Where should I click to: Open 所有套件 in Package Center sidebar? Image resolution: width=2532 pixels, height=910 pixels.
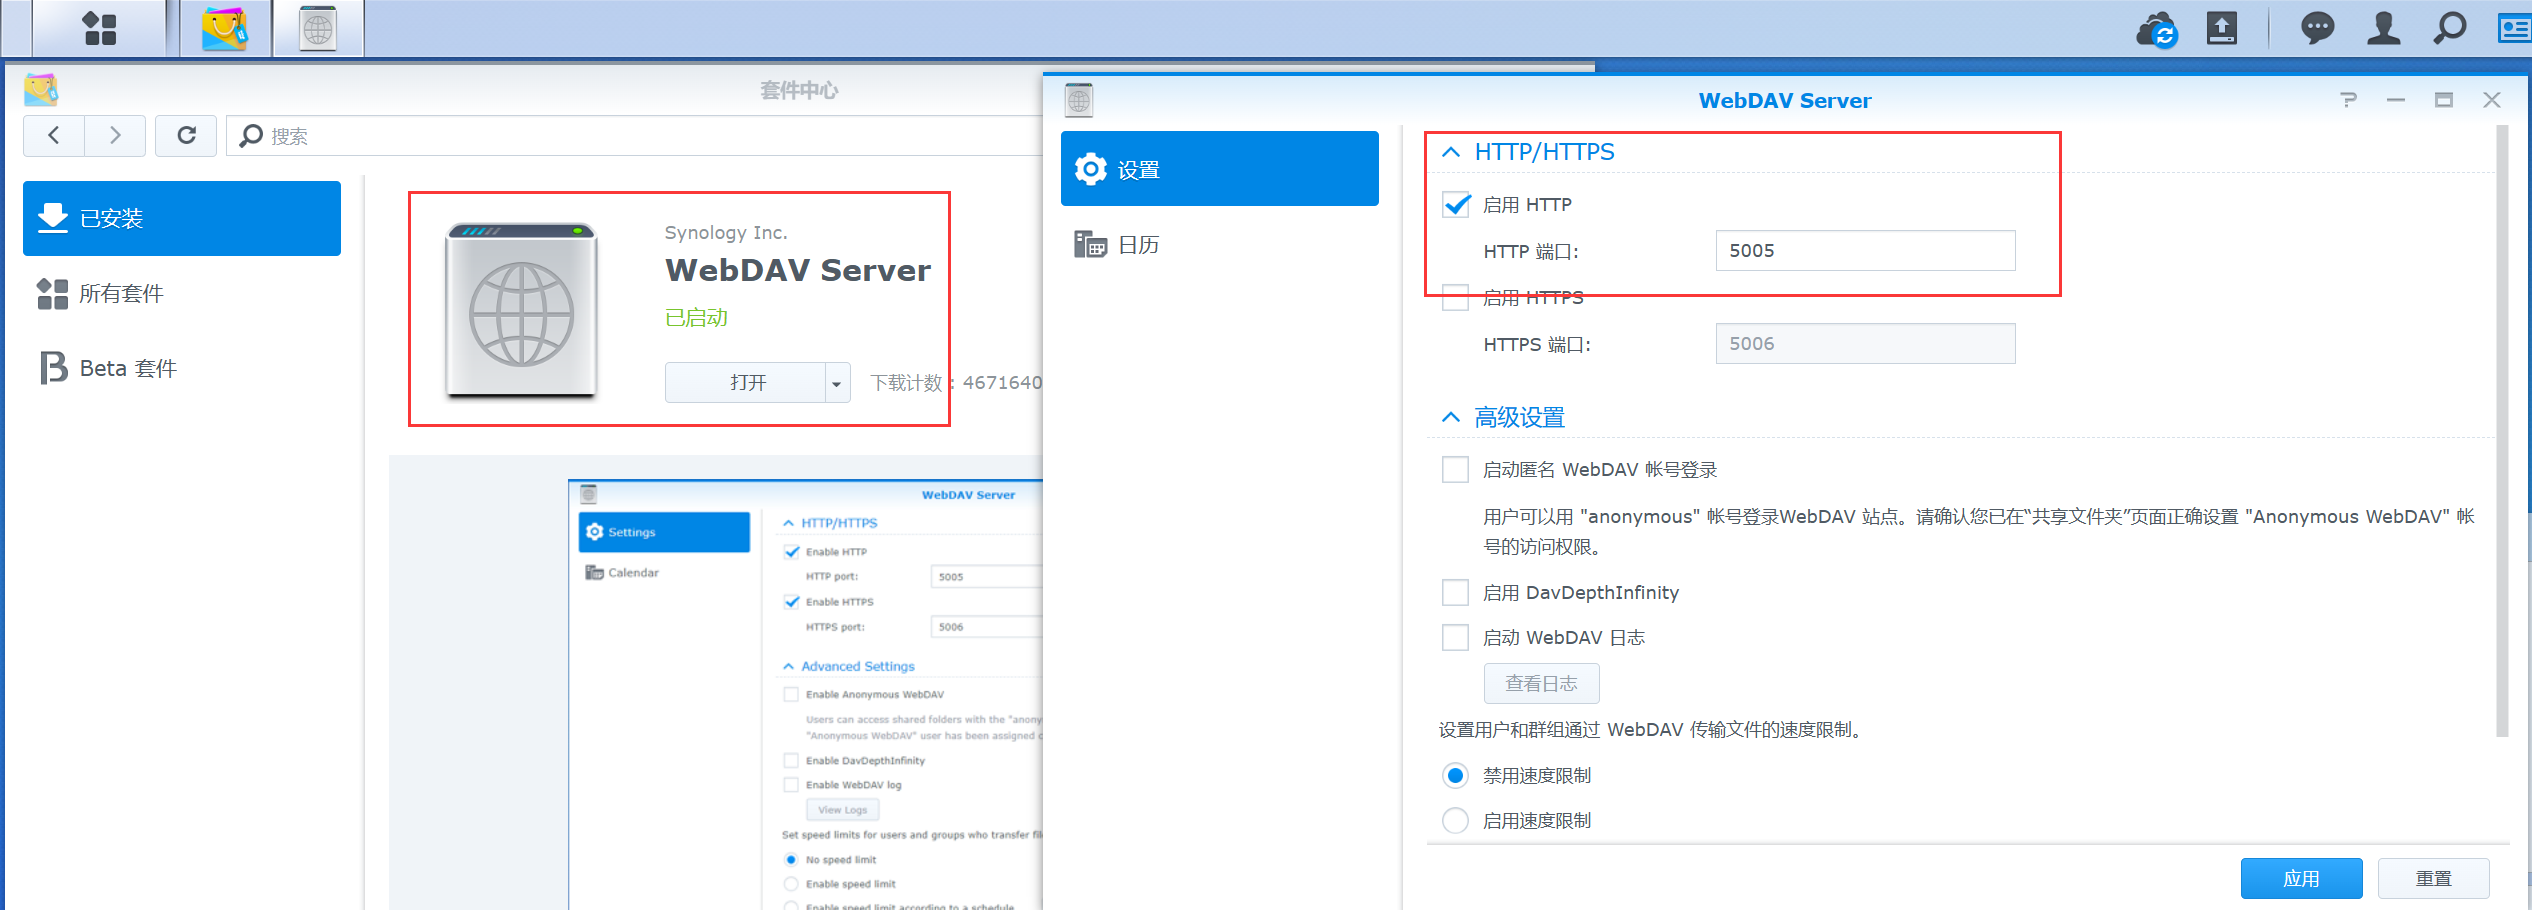(120, 293)
